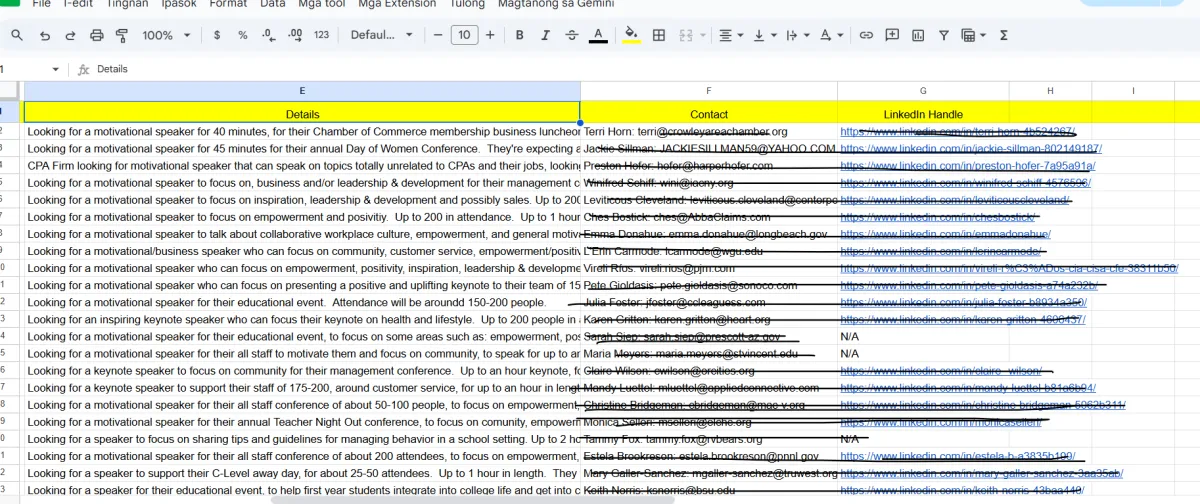Click the formula bar showing Details
Screen dimensions: 1200x504
[x=640, y=69]
